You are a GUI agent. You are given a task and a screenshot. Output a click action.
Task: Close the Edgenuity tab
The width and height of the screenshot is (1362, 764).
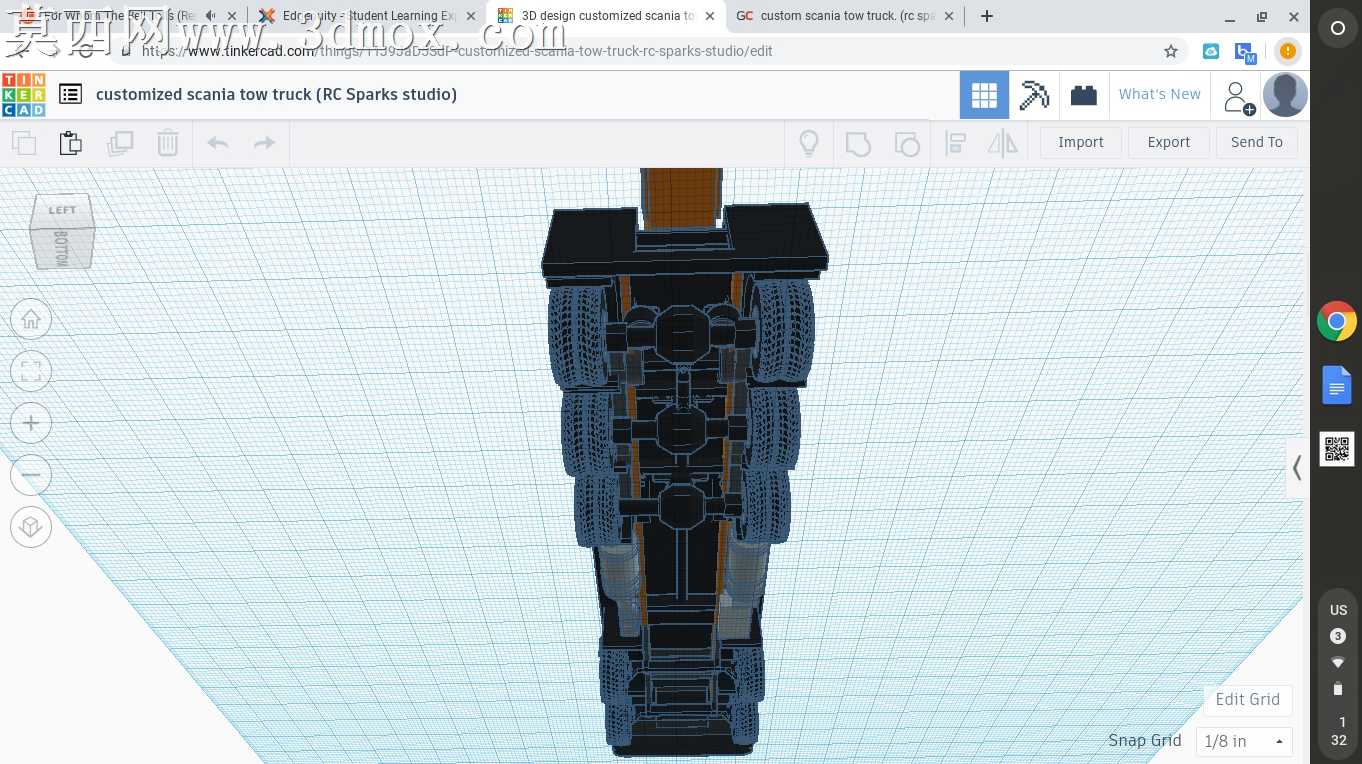pos(471,16)
